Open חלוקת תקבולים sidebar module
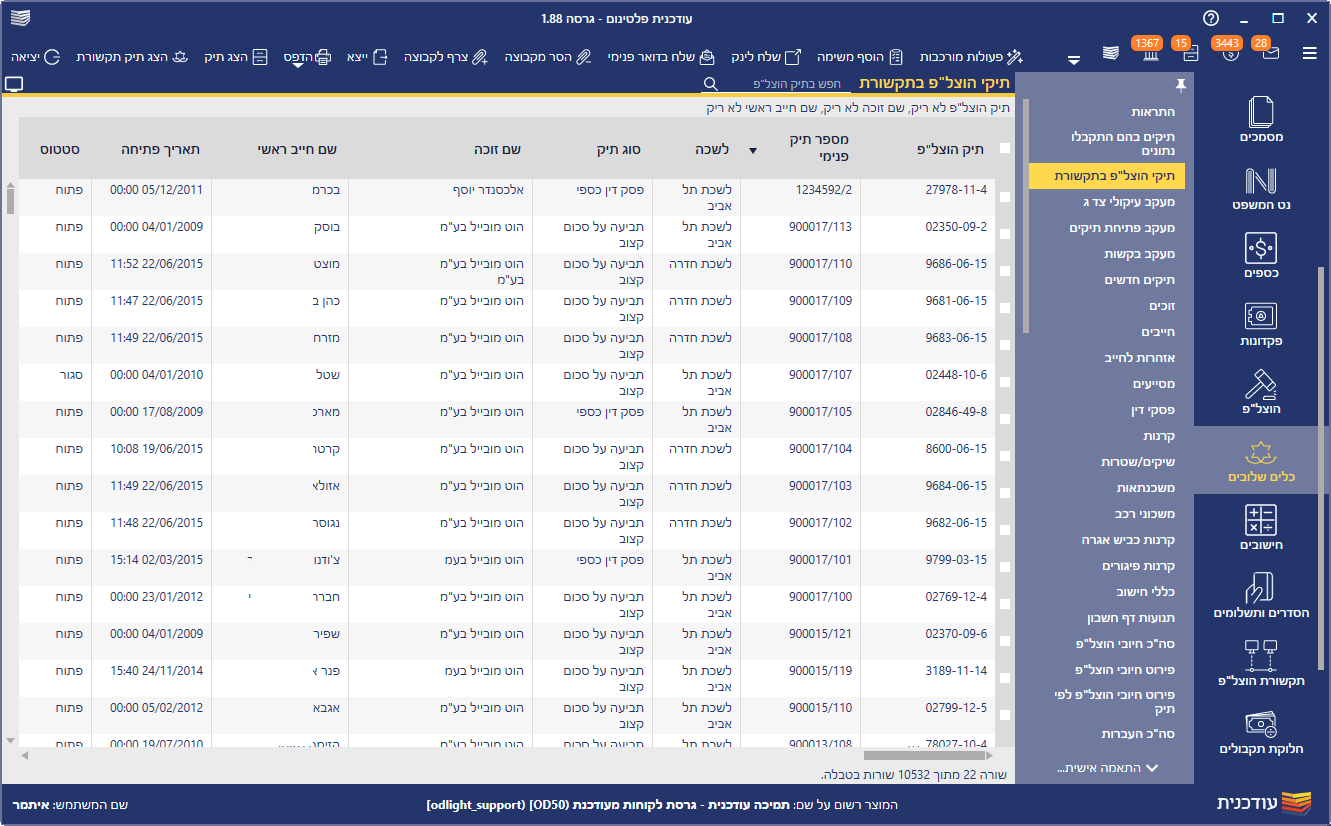 1261,732
